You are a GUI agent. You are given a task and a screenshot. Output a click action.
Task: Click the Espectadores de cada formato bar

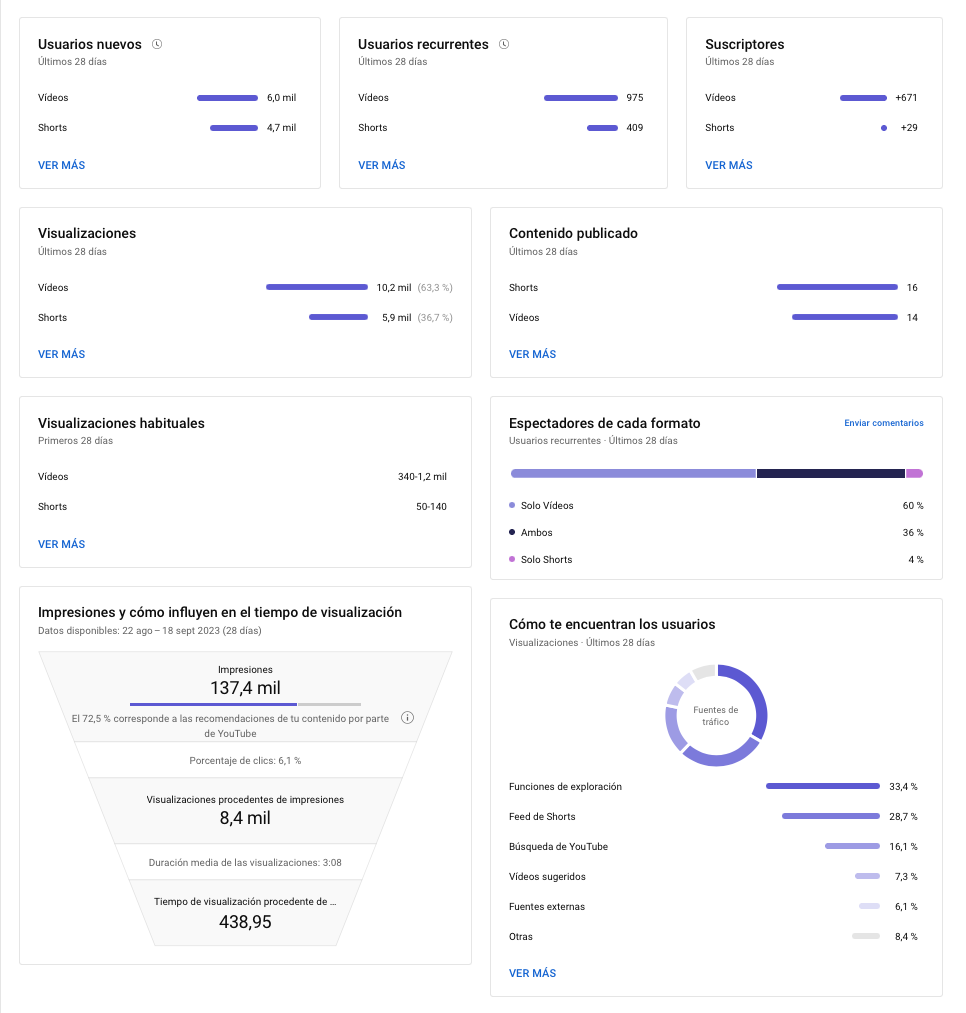[x=716, y=473]
